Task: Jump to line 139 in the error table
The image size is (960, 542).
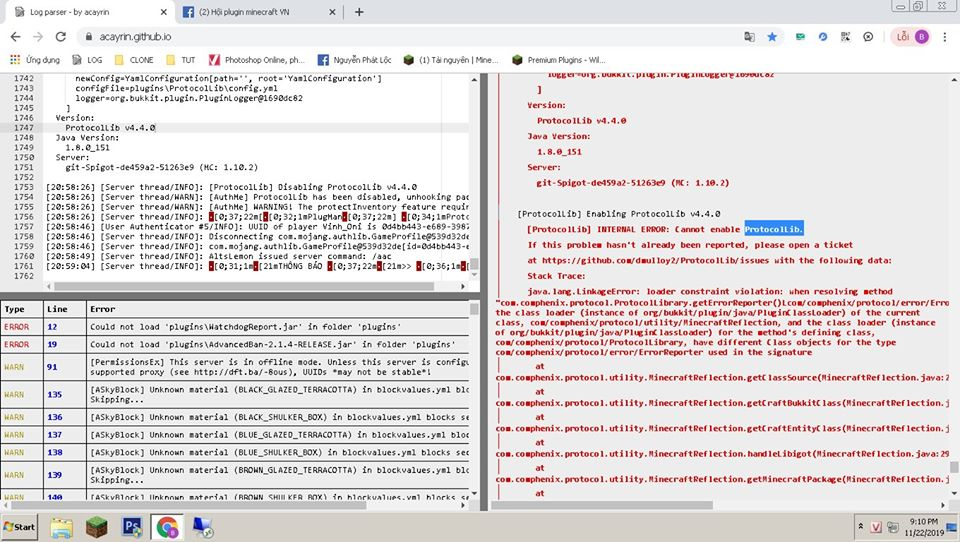Action: pos(54,475)
